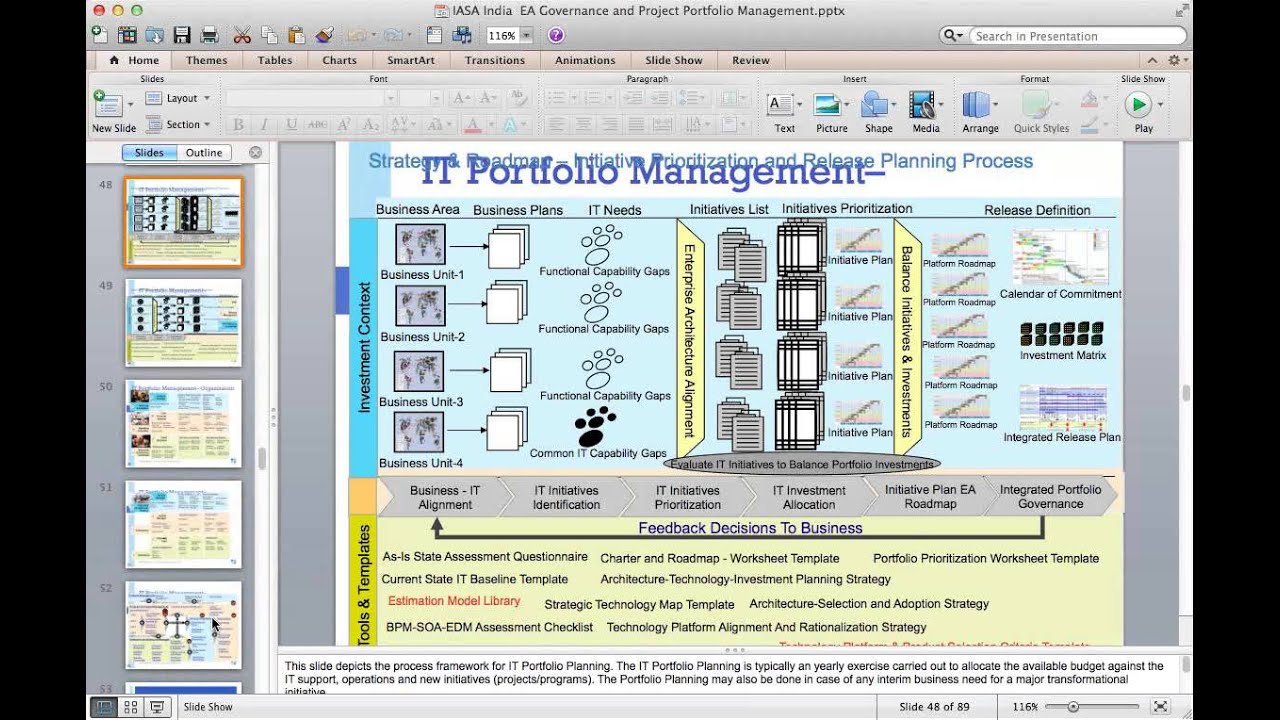Open the template gallery icon

(x=127, y=35)
